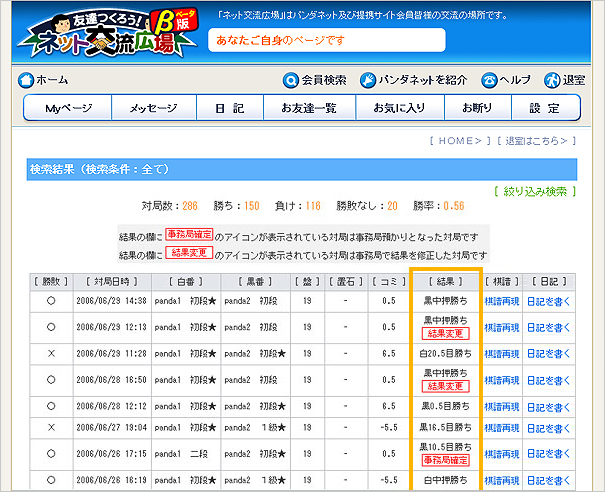Viewport: 605px width, 492px height.
Task: Open the 日記 tab
Action: pos(227,108)
